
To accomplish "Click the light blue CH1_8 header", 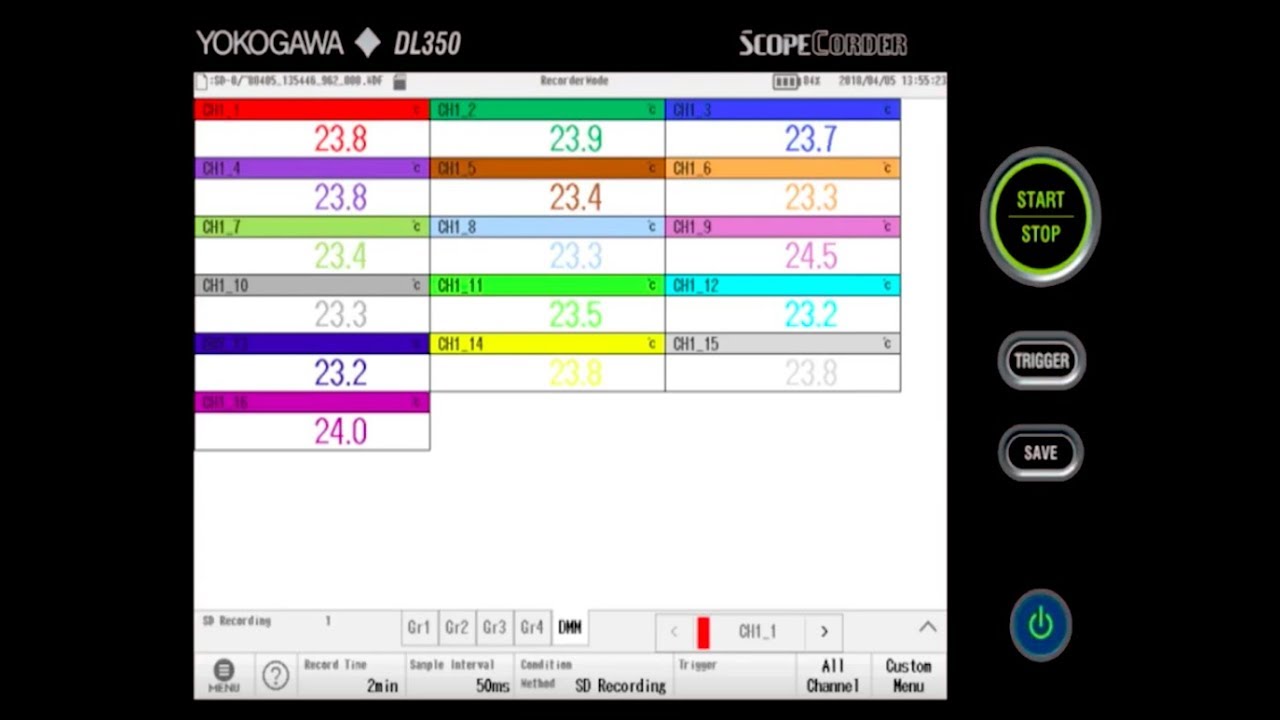I will tap(547, 227).
